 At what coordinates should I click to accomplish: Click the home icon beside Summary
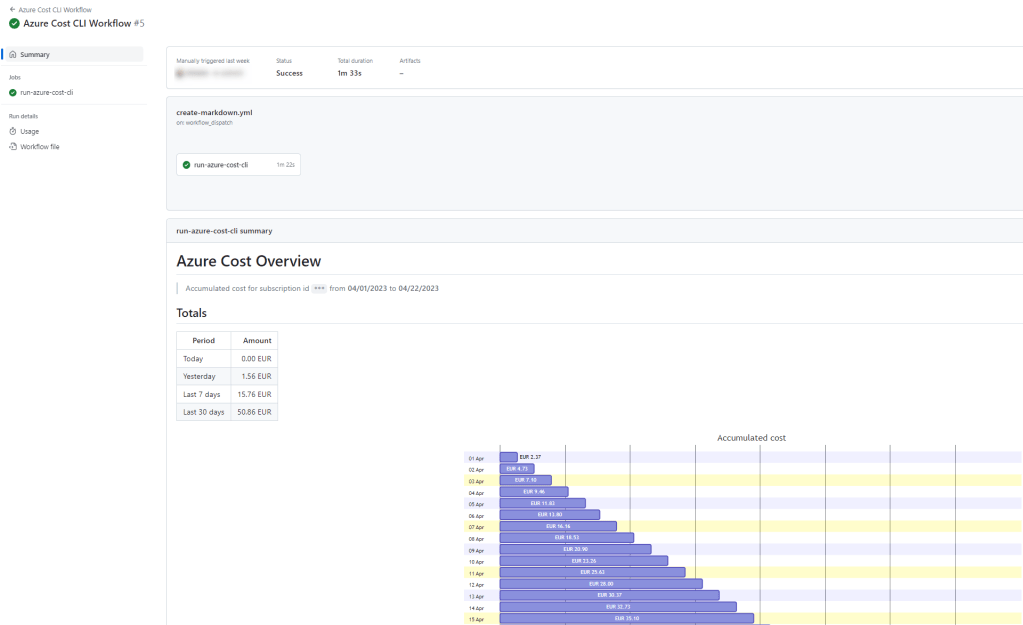click(x=13, y=55)
